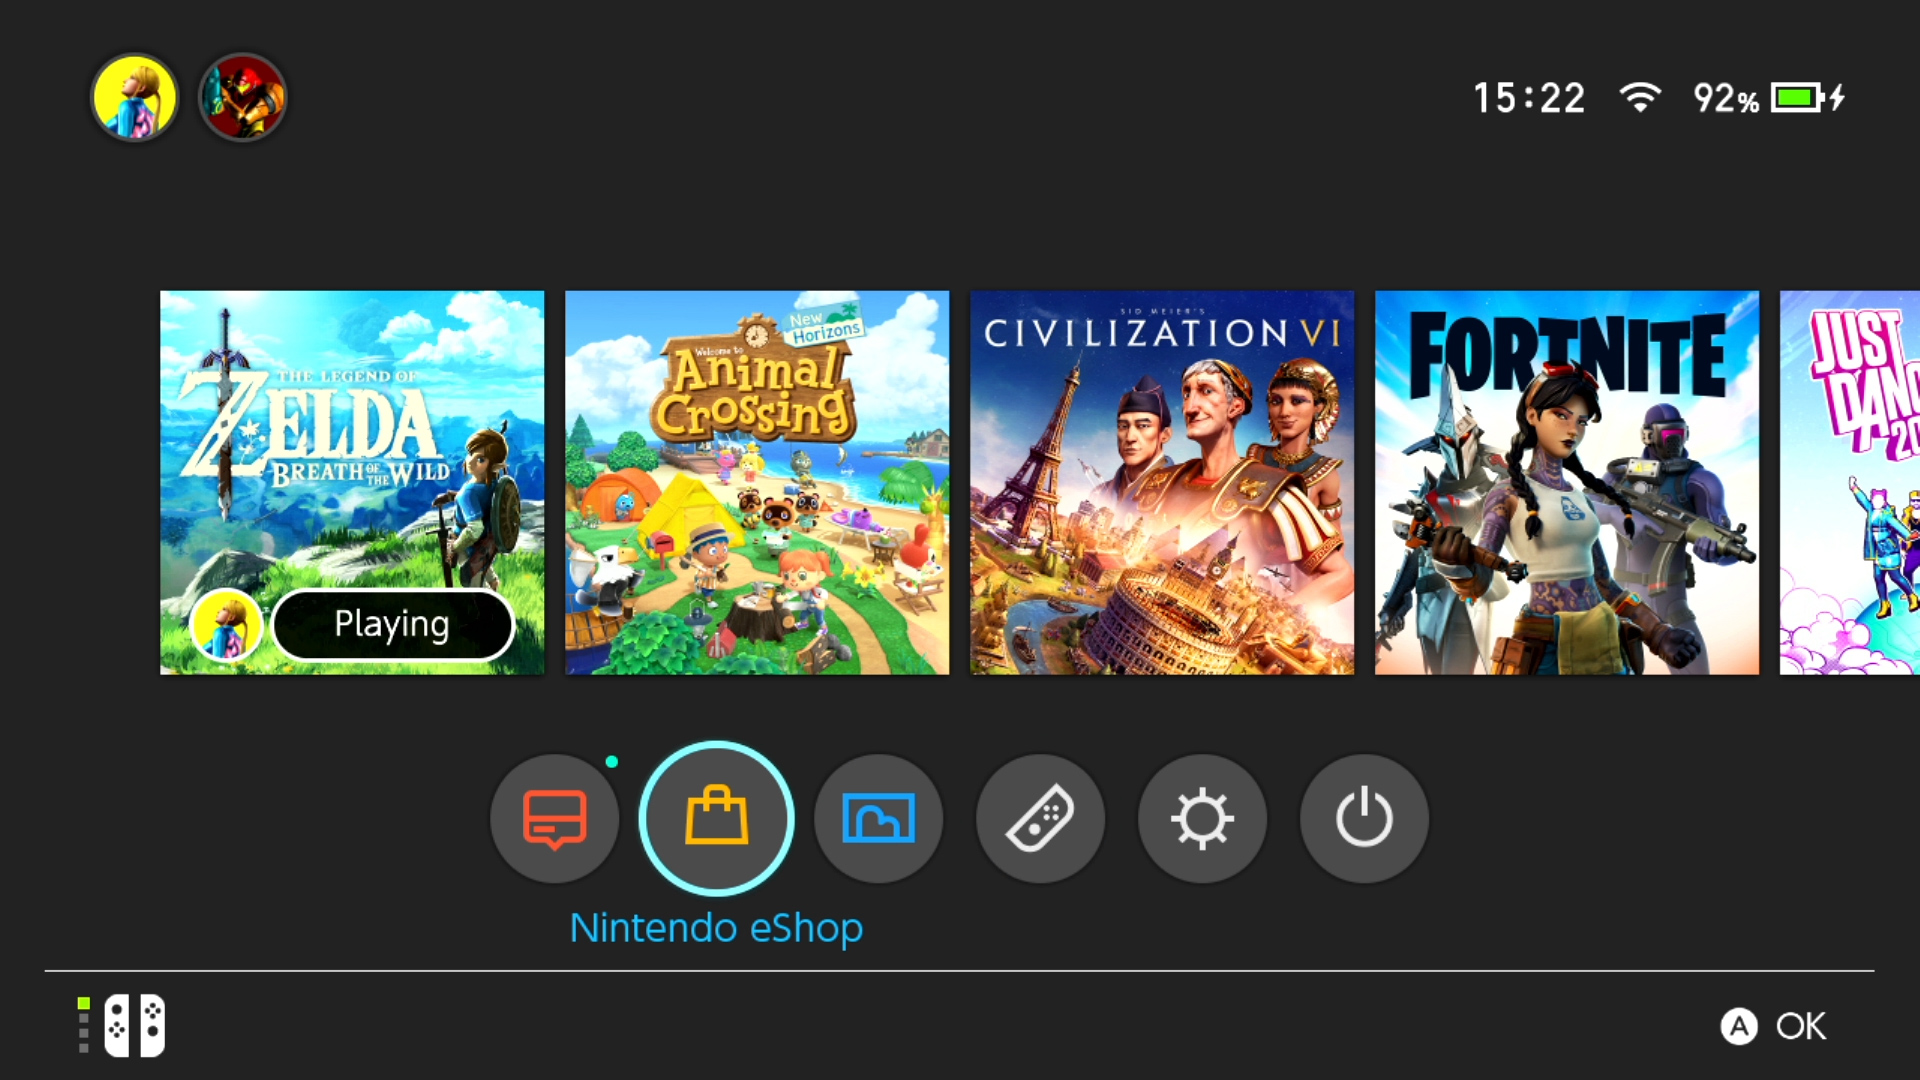This screenshot has width=1920, height=1080.
Task: Open System Settings gear icon
Action: [1200, 815]
